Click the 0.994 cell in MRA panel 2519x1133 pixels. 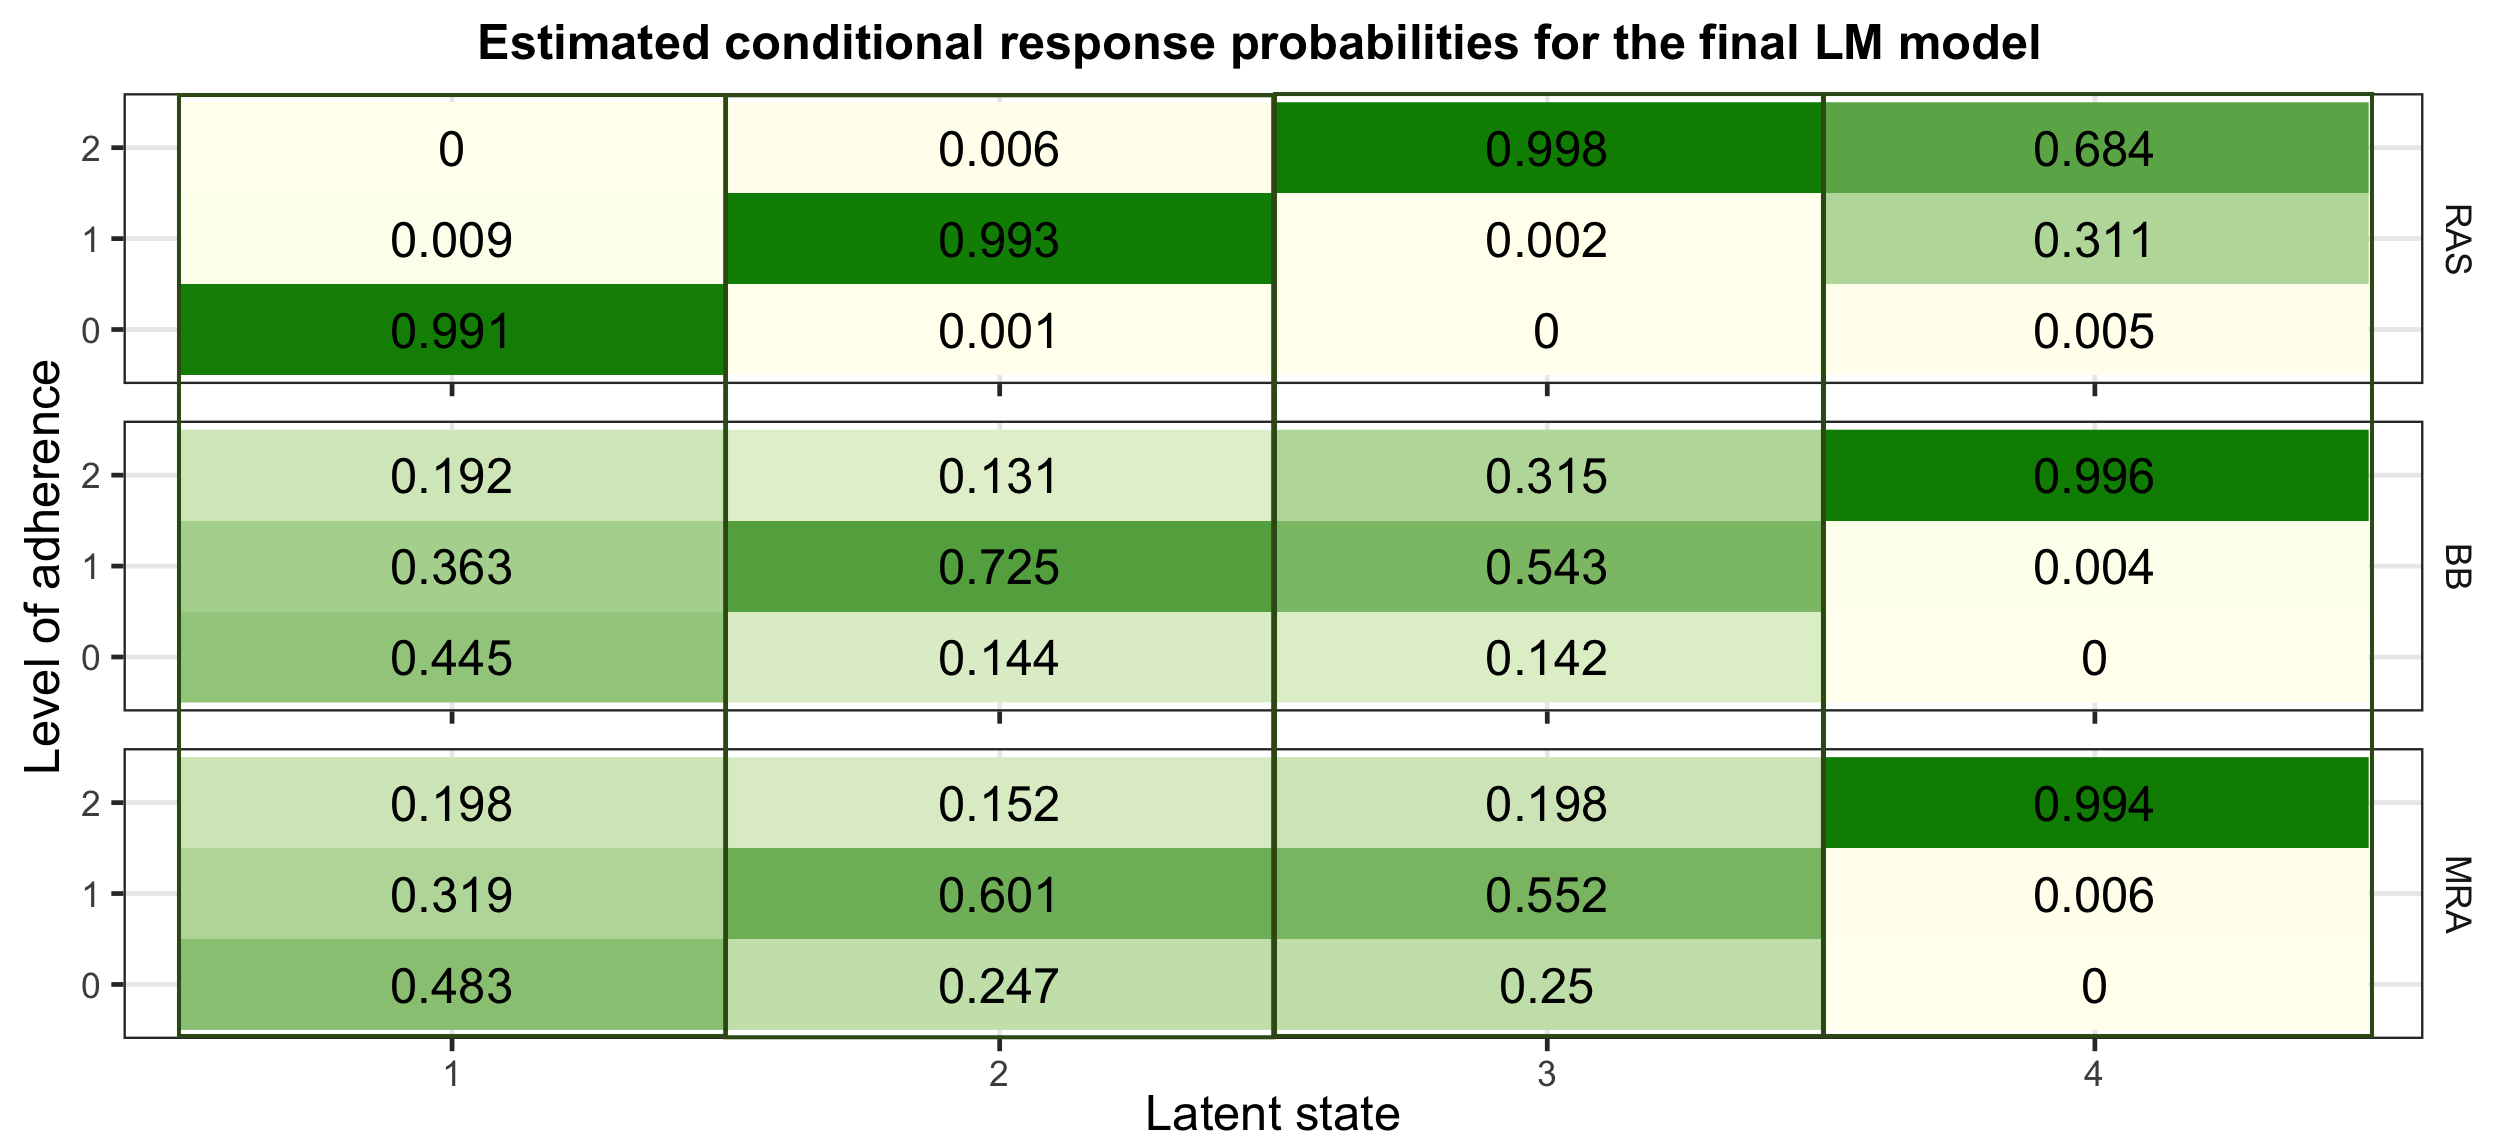[2093, 804]
